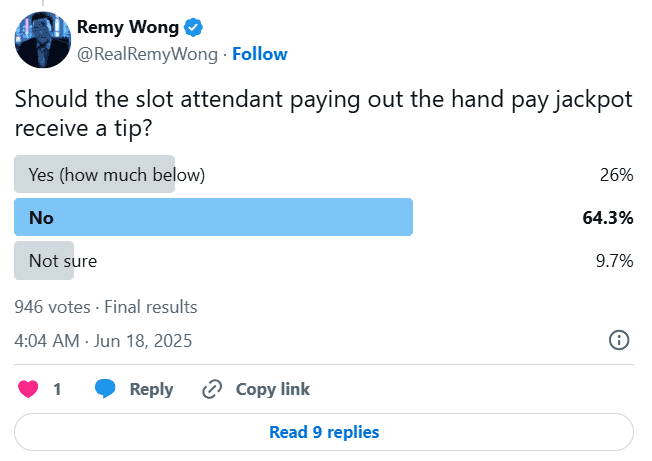Click the @RealRemyWong handle

pyautogui.click(x=148, y=54)
